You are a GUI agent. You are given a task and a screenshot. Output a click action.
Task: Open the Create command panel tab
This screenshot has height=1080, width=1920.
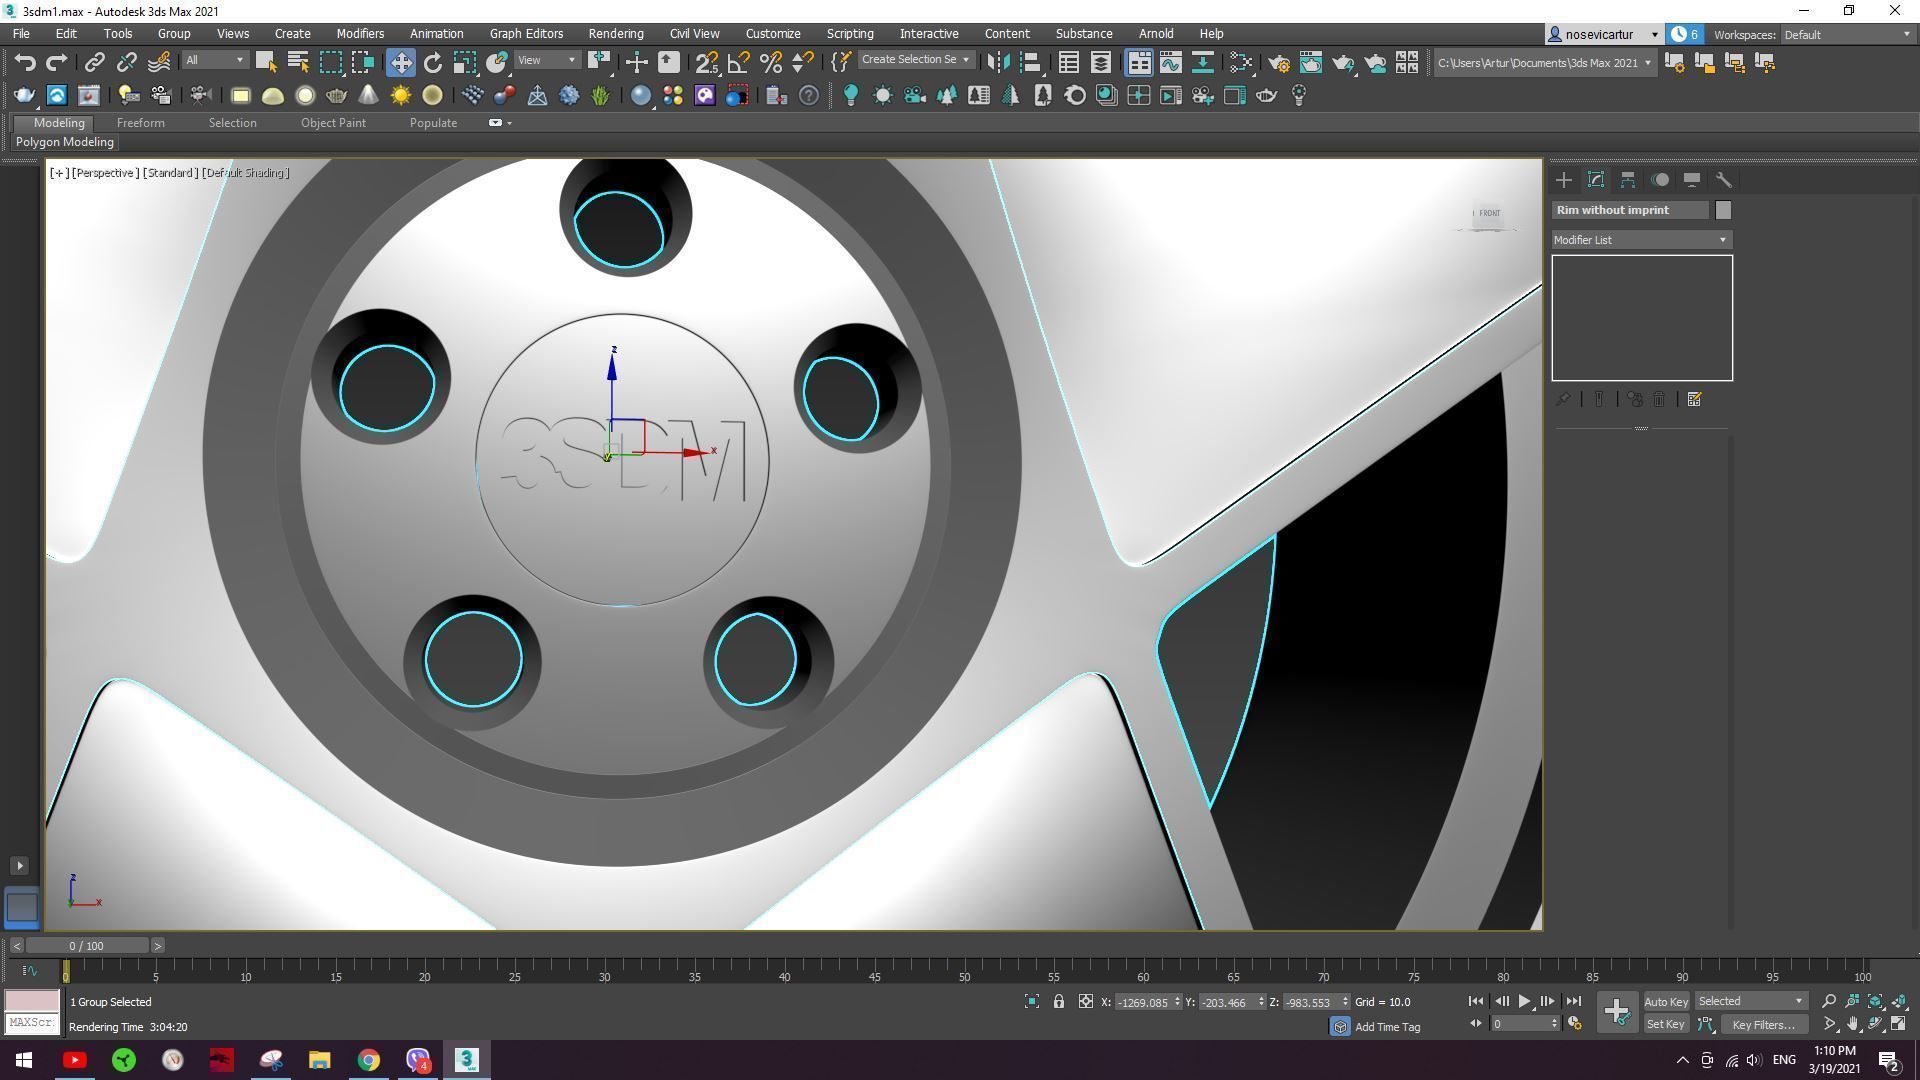pos(1564,180)
